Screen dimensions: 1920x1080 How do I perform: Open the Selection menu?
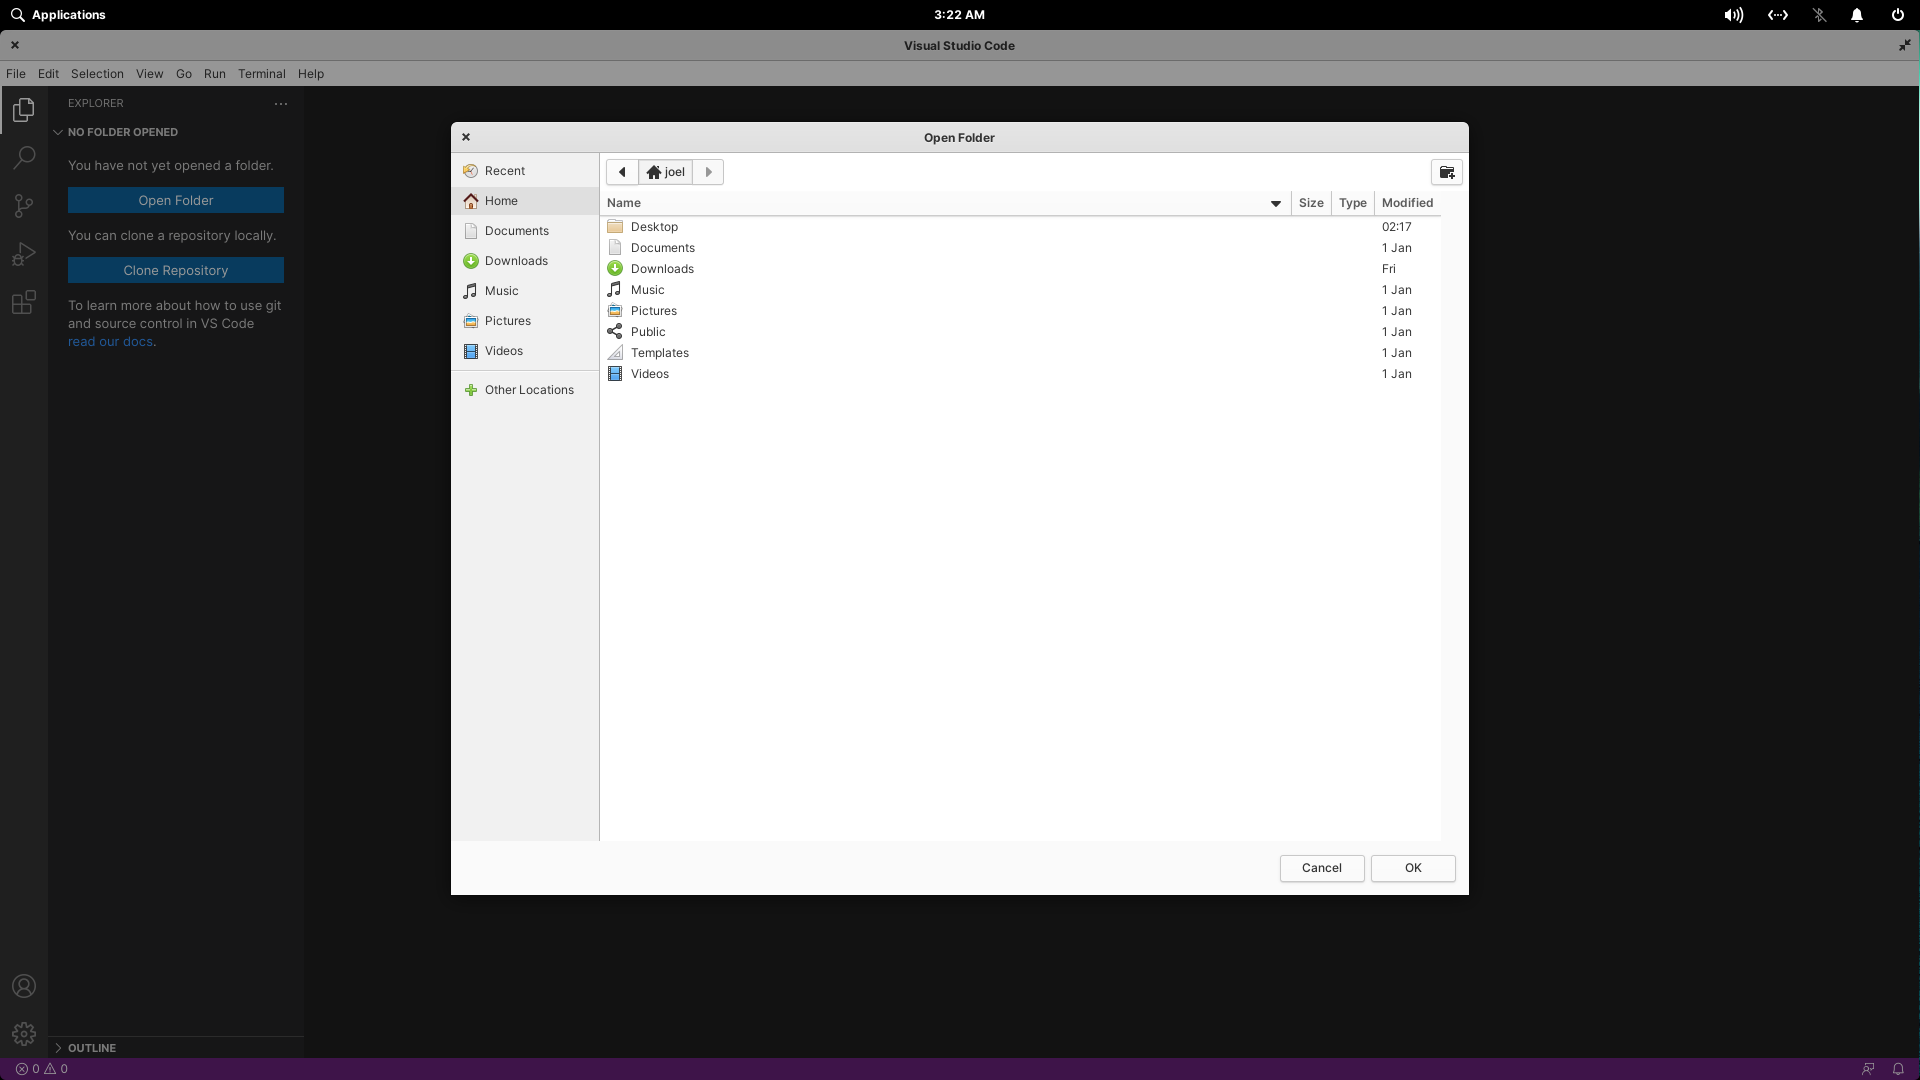pos(96,73)
